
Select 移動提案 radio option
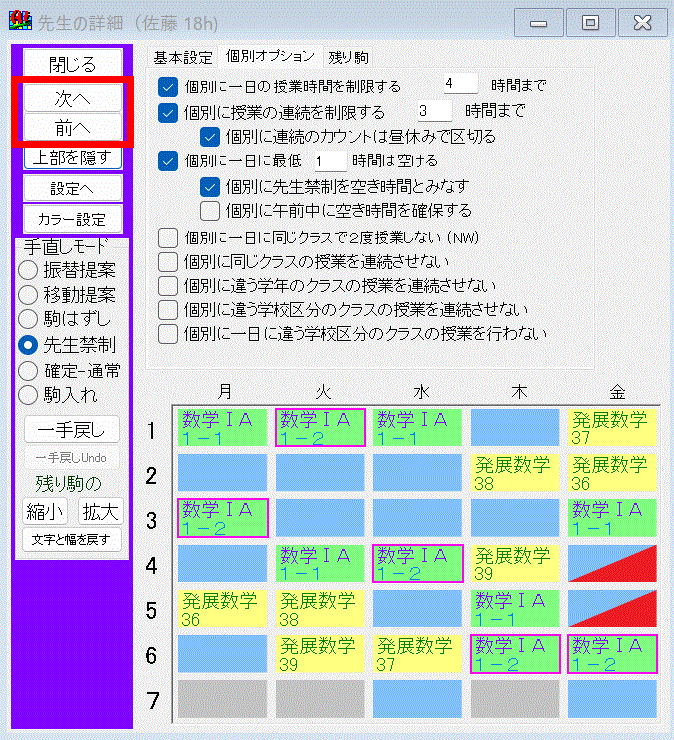67,294
